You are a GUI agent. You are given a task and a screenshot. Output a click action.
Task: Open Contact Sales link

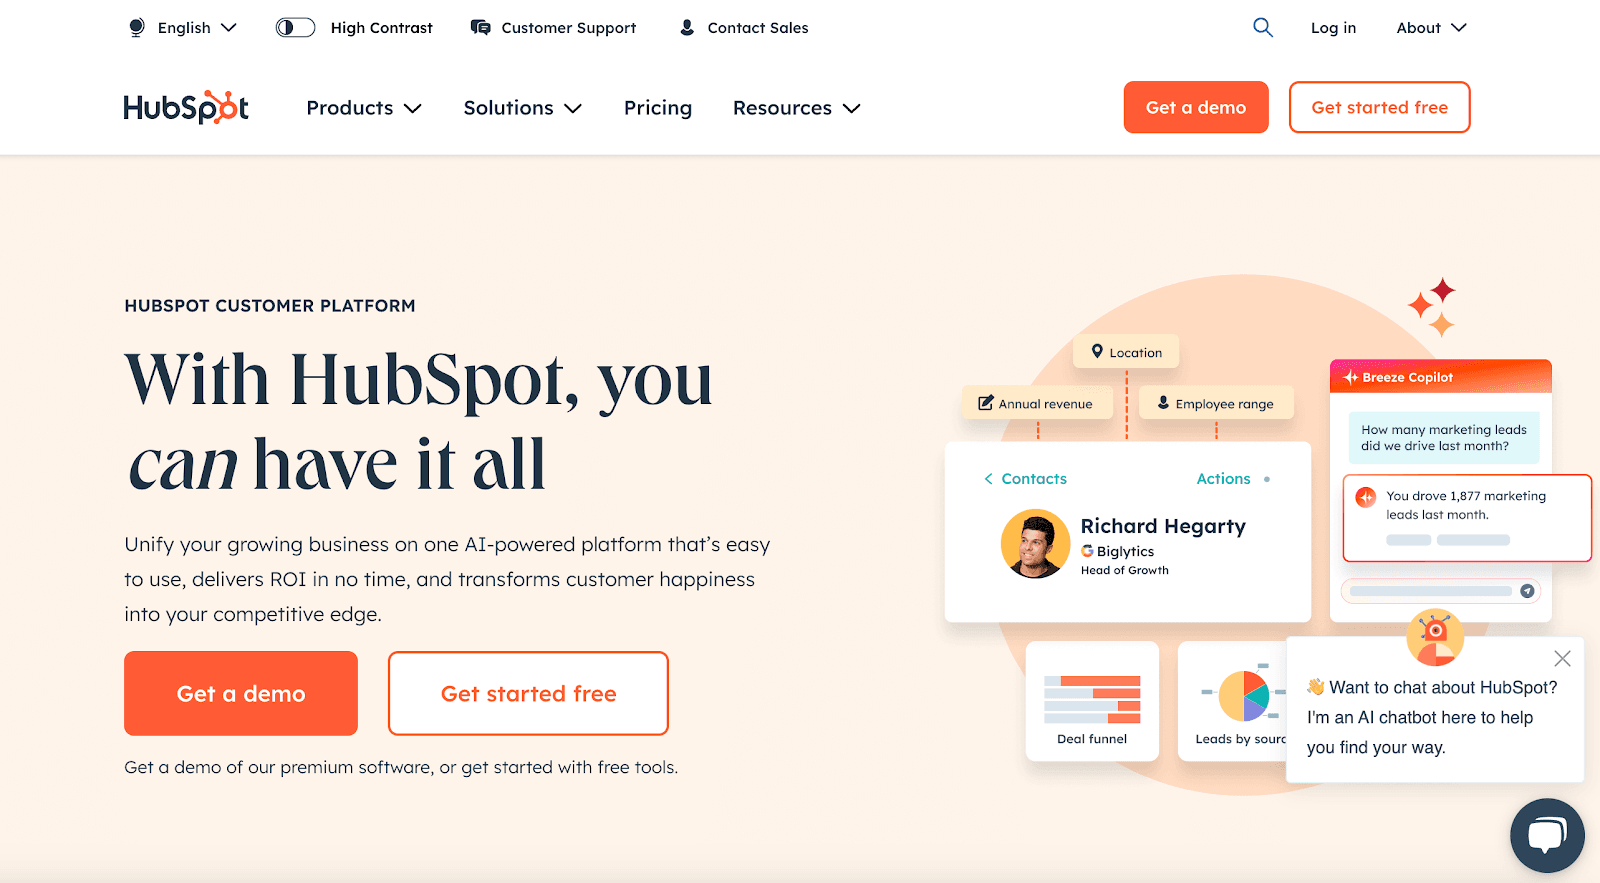pos(758,28)
